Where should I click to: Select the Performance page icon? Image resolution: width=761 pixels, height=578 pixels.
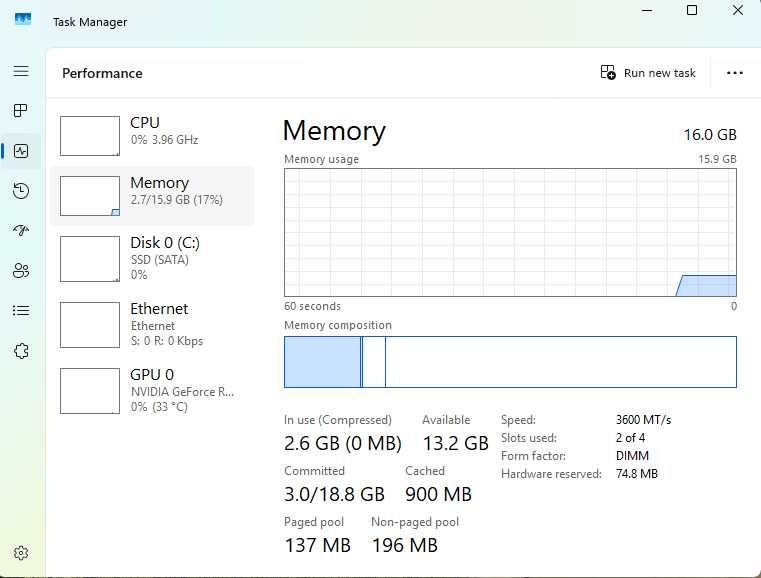pyautogui.click(x=21, y=151)
